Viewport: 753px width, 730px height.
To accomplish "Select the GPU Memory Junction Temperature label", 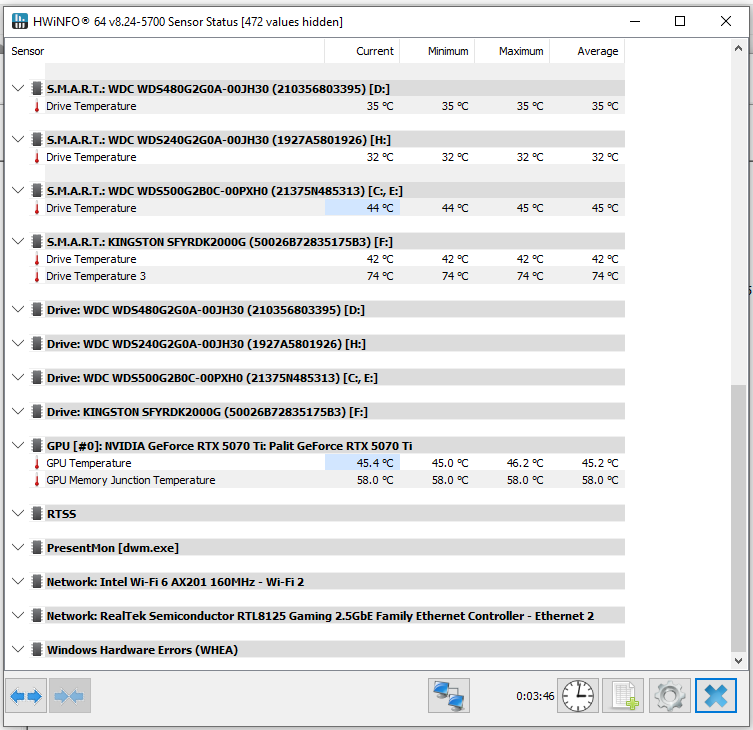I will (x=131, y=480).
